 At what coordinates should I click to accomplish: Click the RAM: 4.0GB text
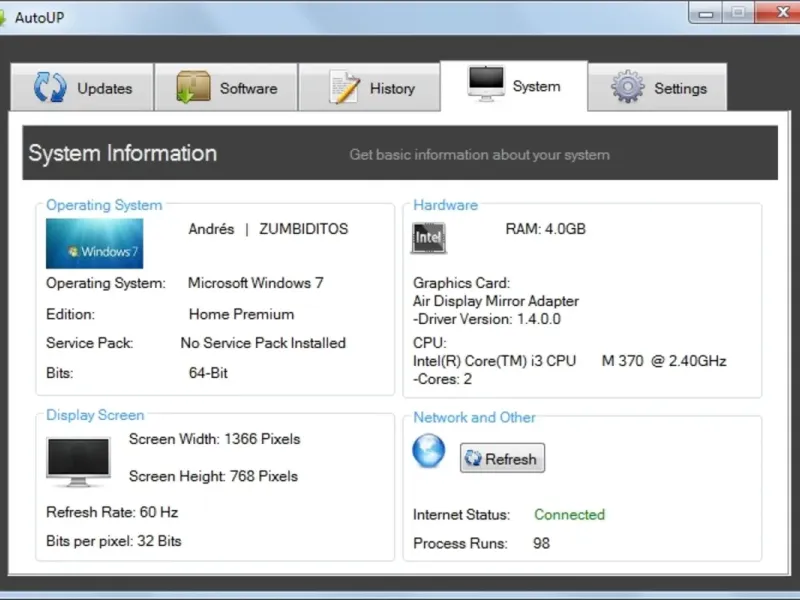[x=545, y=229]
